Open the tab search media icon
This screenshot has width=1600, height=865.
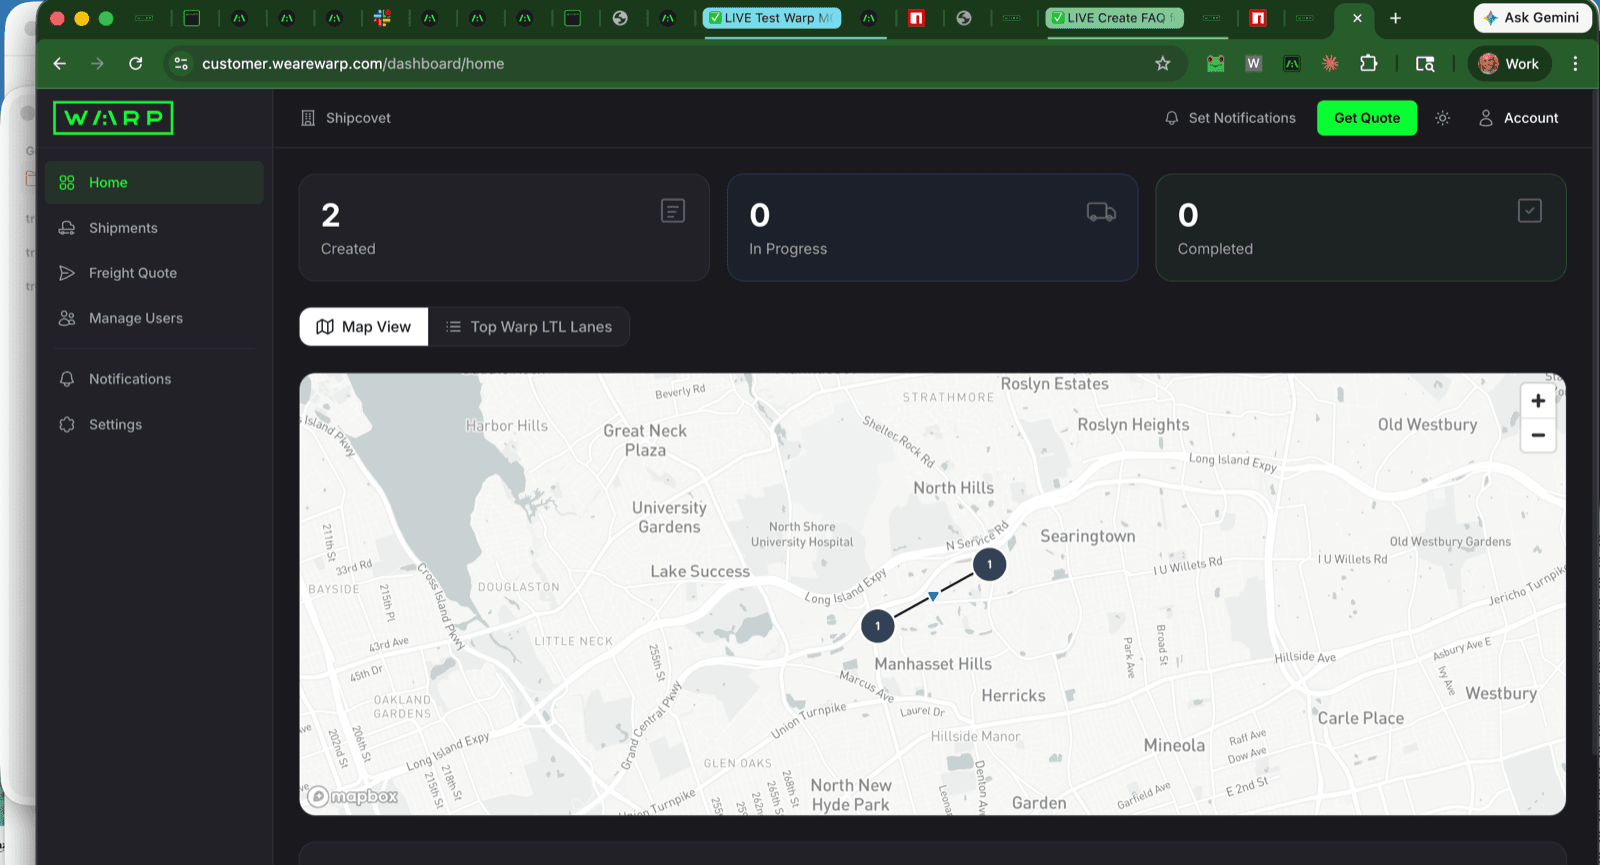(x=1425, y=63)
